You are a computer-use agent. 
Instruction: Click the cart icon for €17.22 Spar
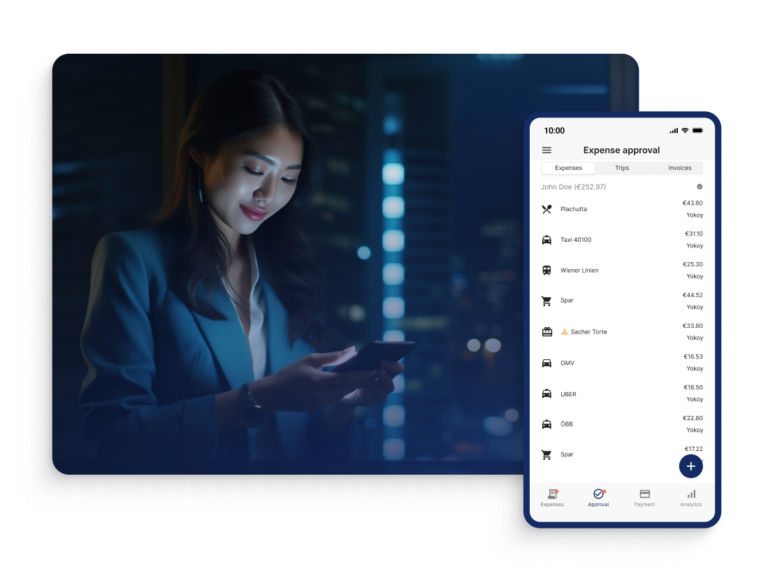547,455
